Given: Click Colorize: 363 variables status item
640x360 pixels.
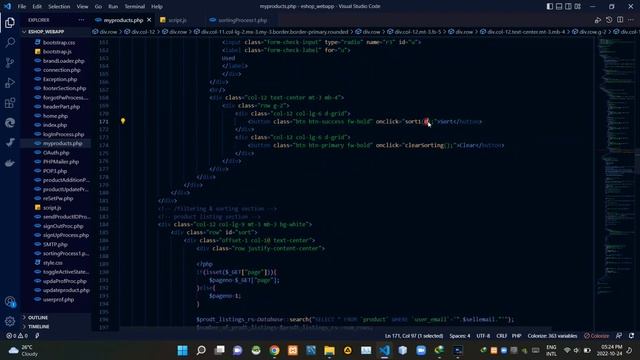Looking at the screenshot, I should tap(552, 336).
